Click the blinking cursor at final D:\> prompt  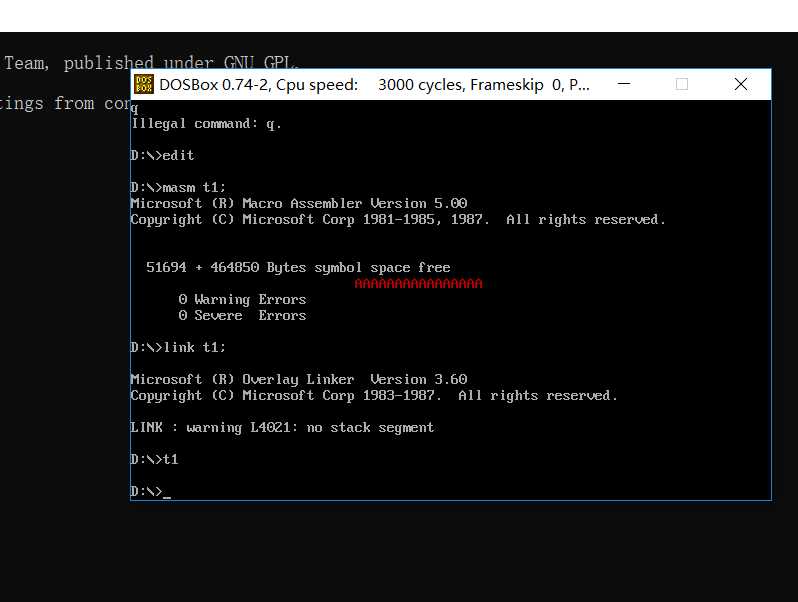point(167,497)
